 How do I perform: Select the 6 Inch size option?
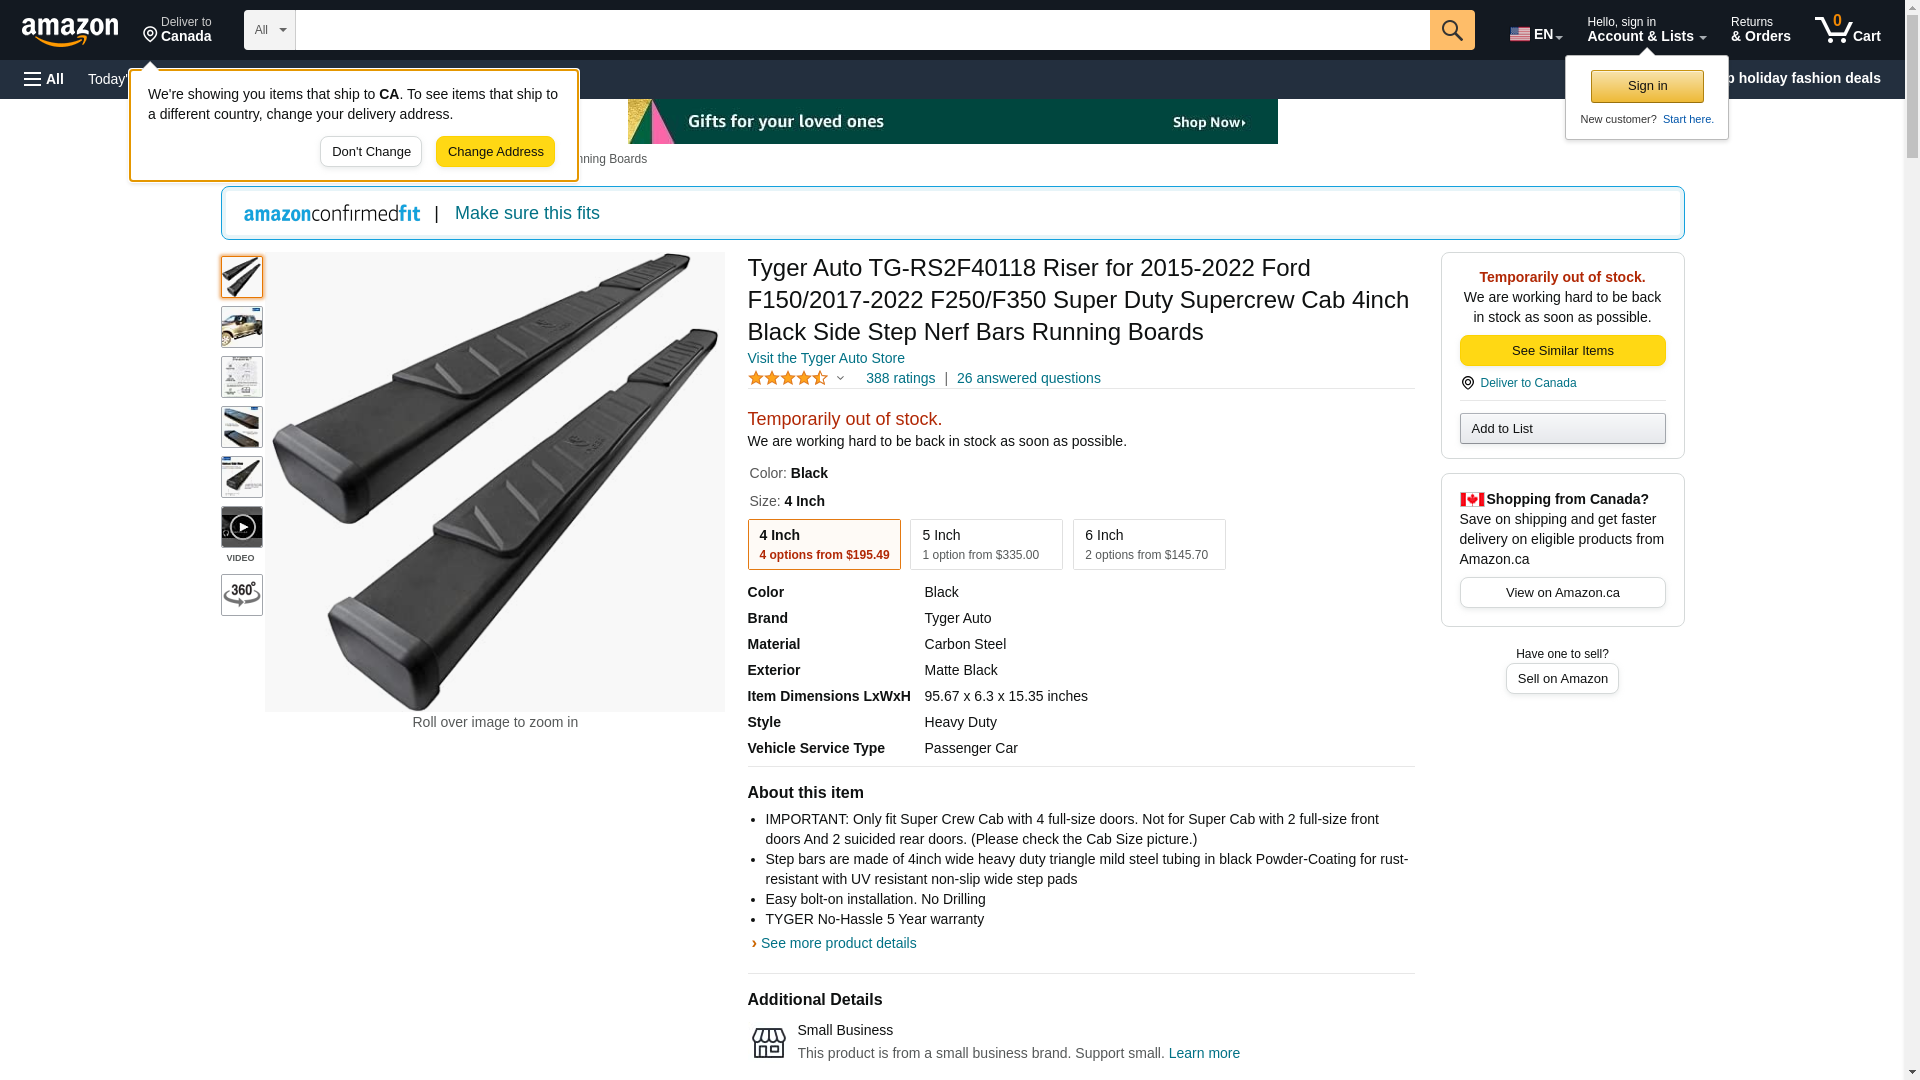point(1149,545)
